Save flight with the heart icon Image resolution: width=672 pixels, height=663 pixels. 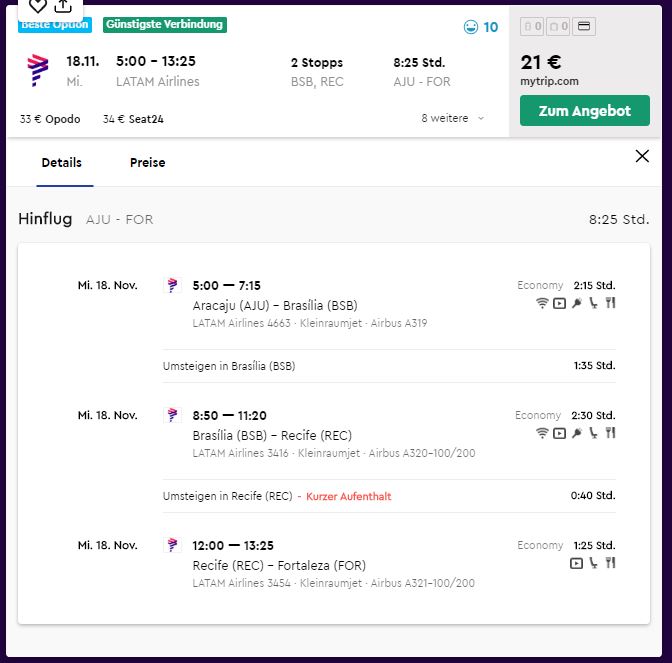click(x=38, y=6)
